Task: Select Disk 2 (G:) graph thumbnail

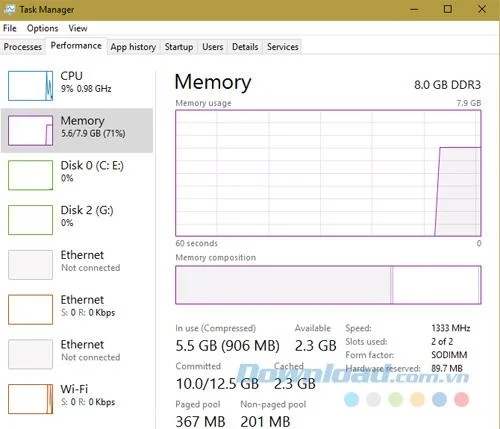Action: (30, 220)
